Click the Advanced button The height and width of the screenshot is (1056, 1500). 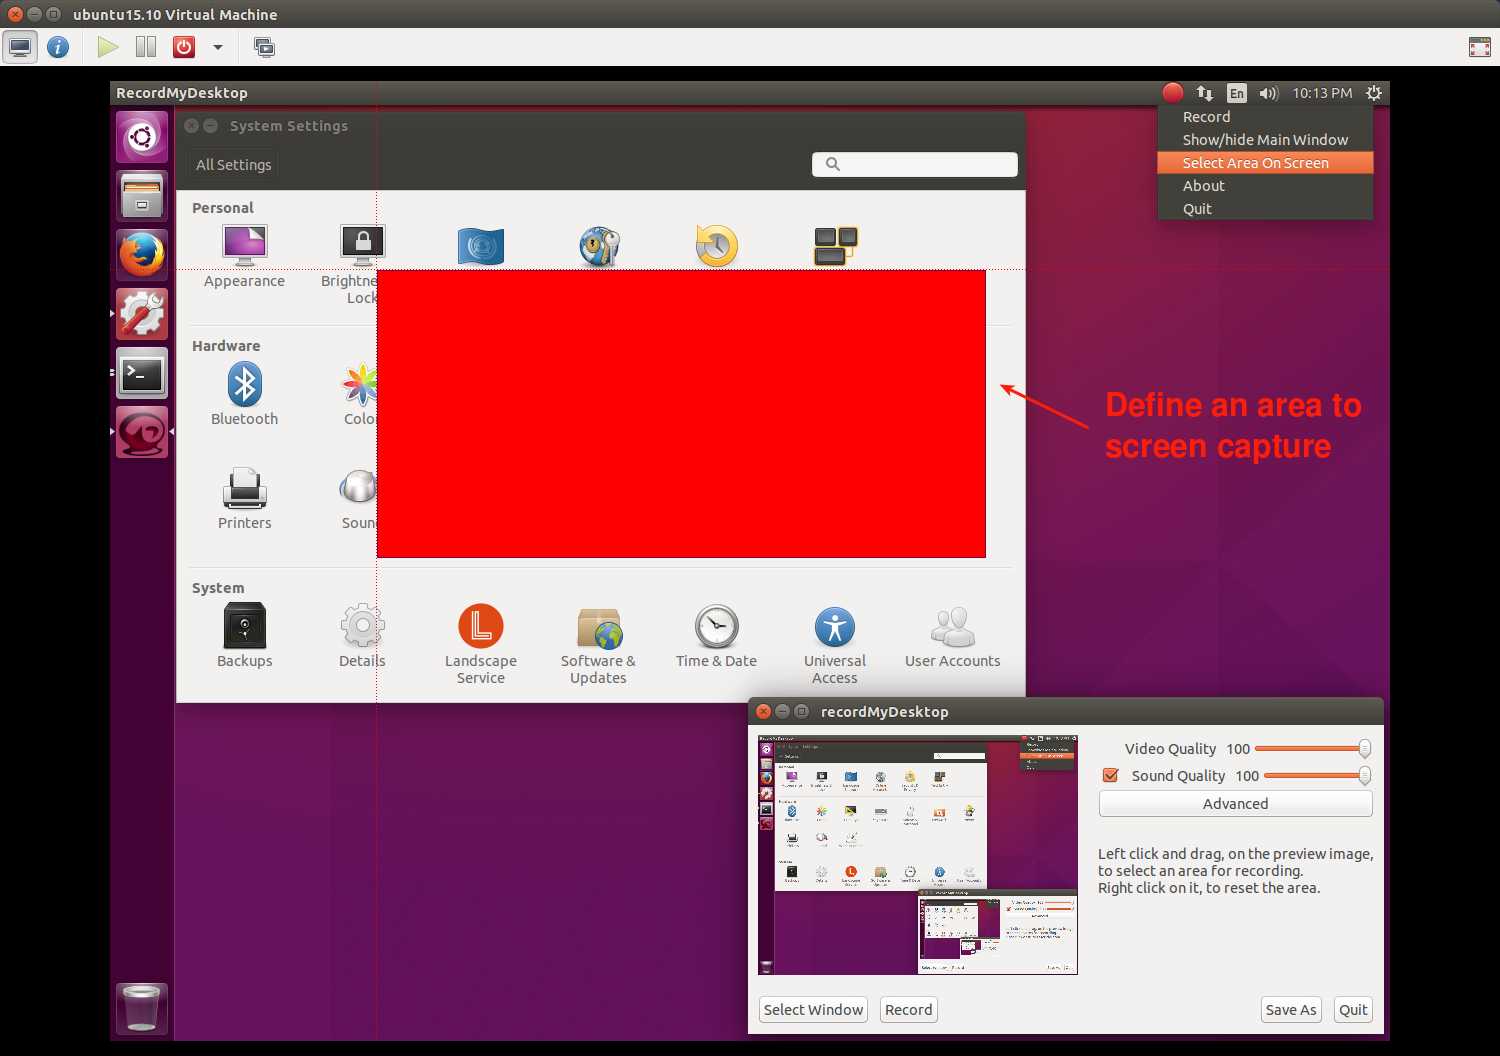click(1235, 804)
